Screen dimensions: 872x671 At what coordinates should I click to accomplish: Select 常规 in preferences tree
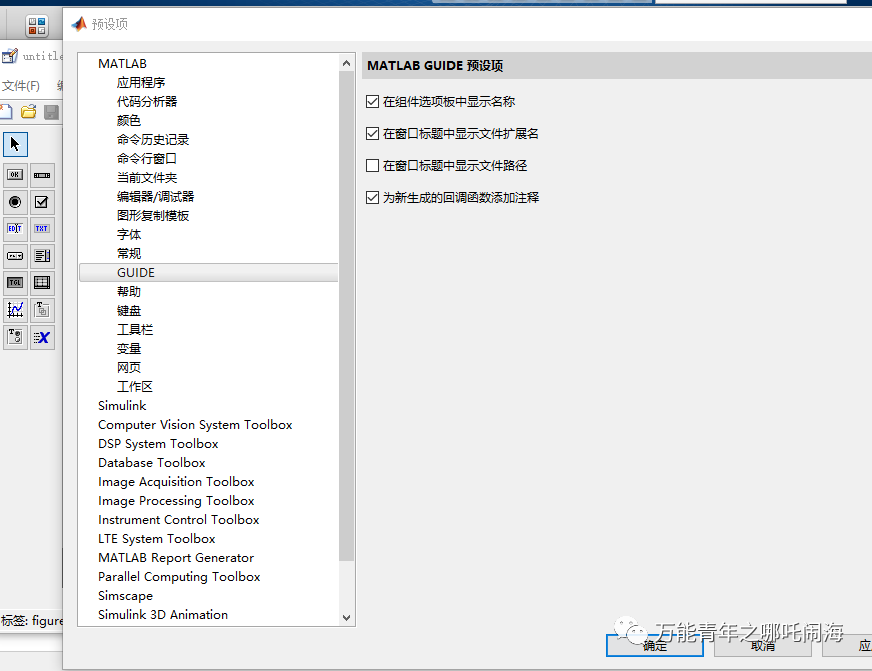coord(128,254)
